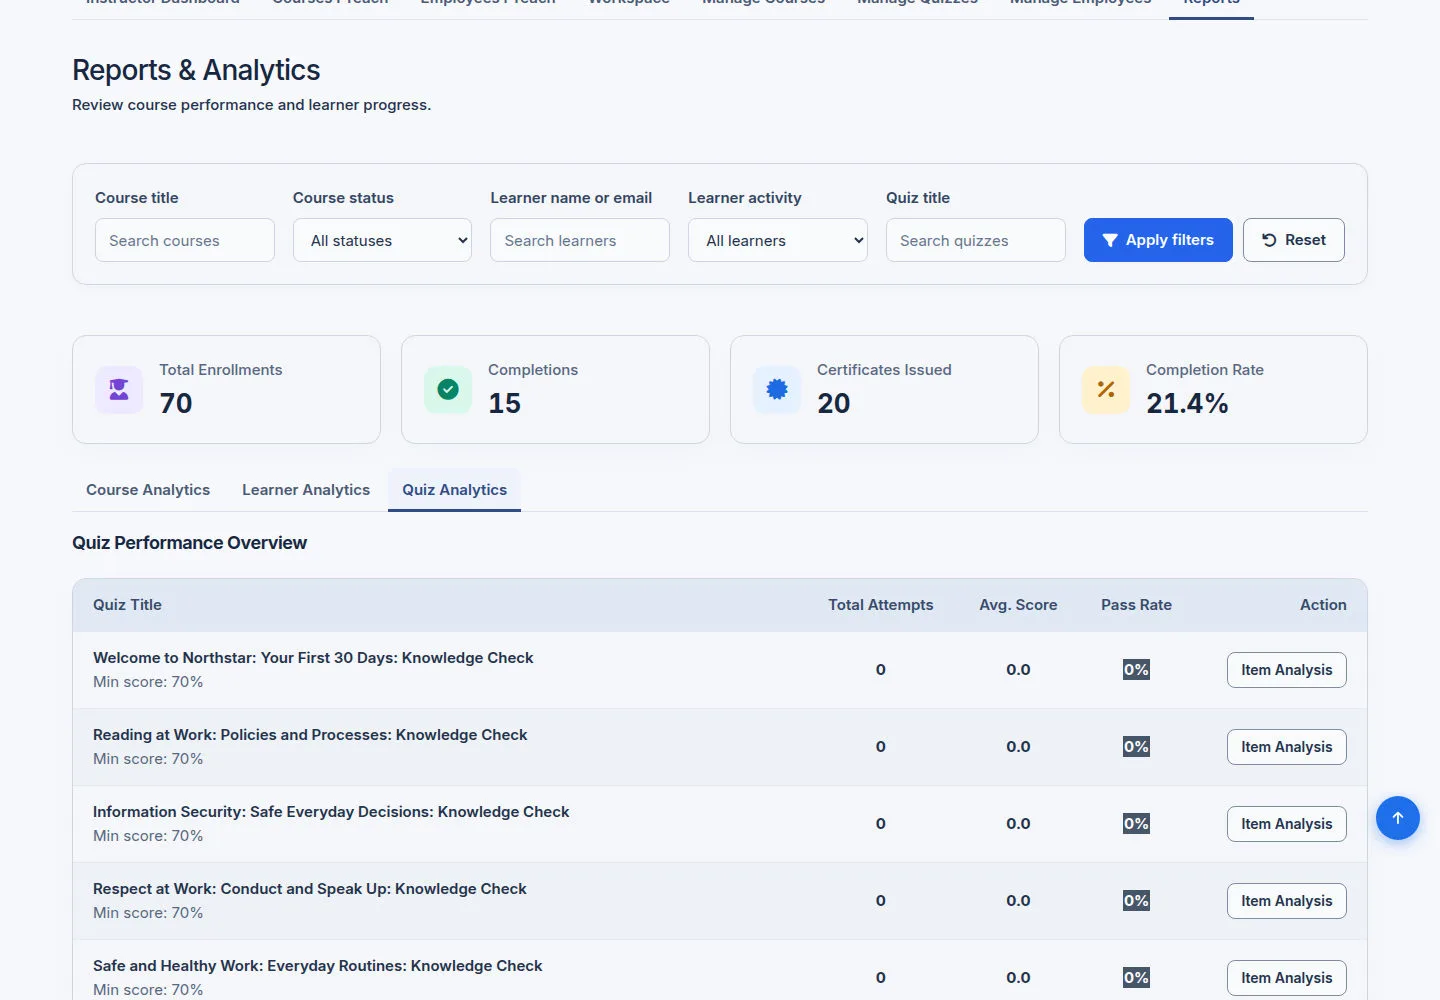Click the Pass Rate column header
This screenshot has width=1440, height=1000.
1136,605
